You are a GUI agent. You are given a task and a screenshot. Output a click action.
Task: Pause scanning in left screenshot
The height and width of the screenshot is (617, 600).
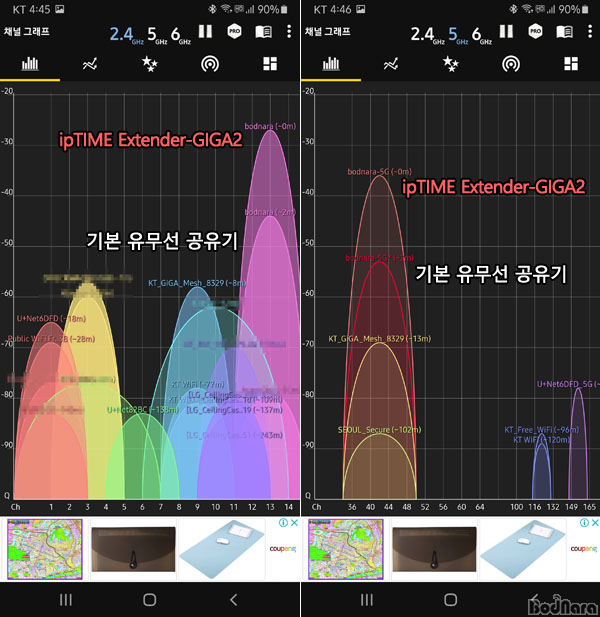pos(205,31)
